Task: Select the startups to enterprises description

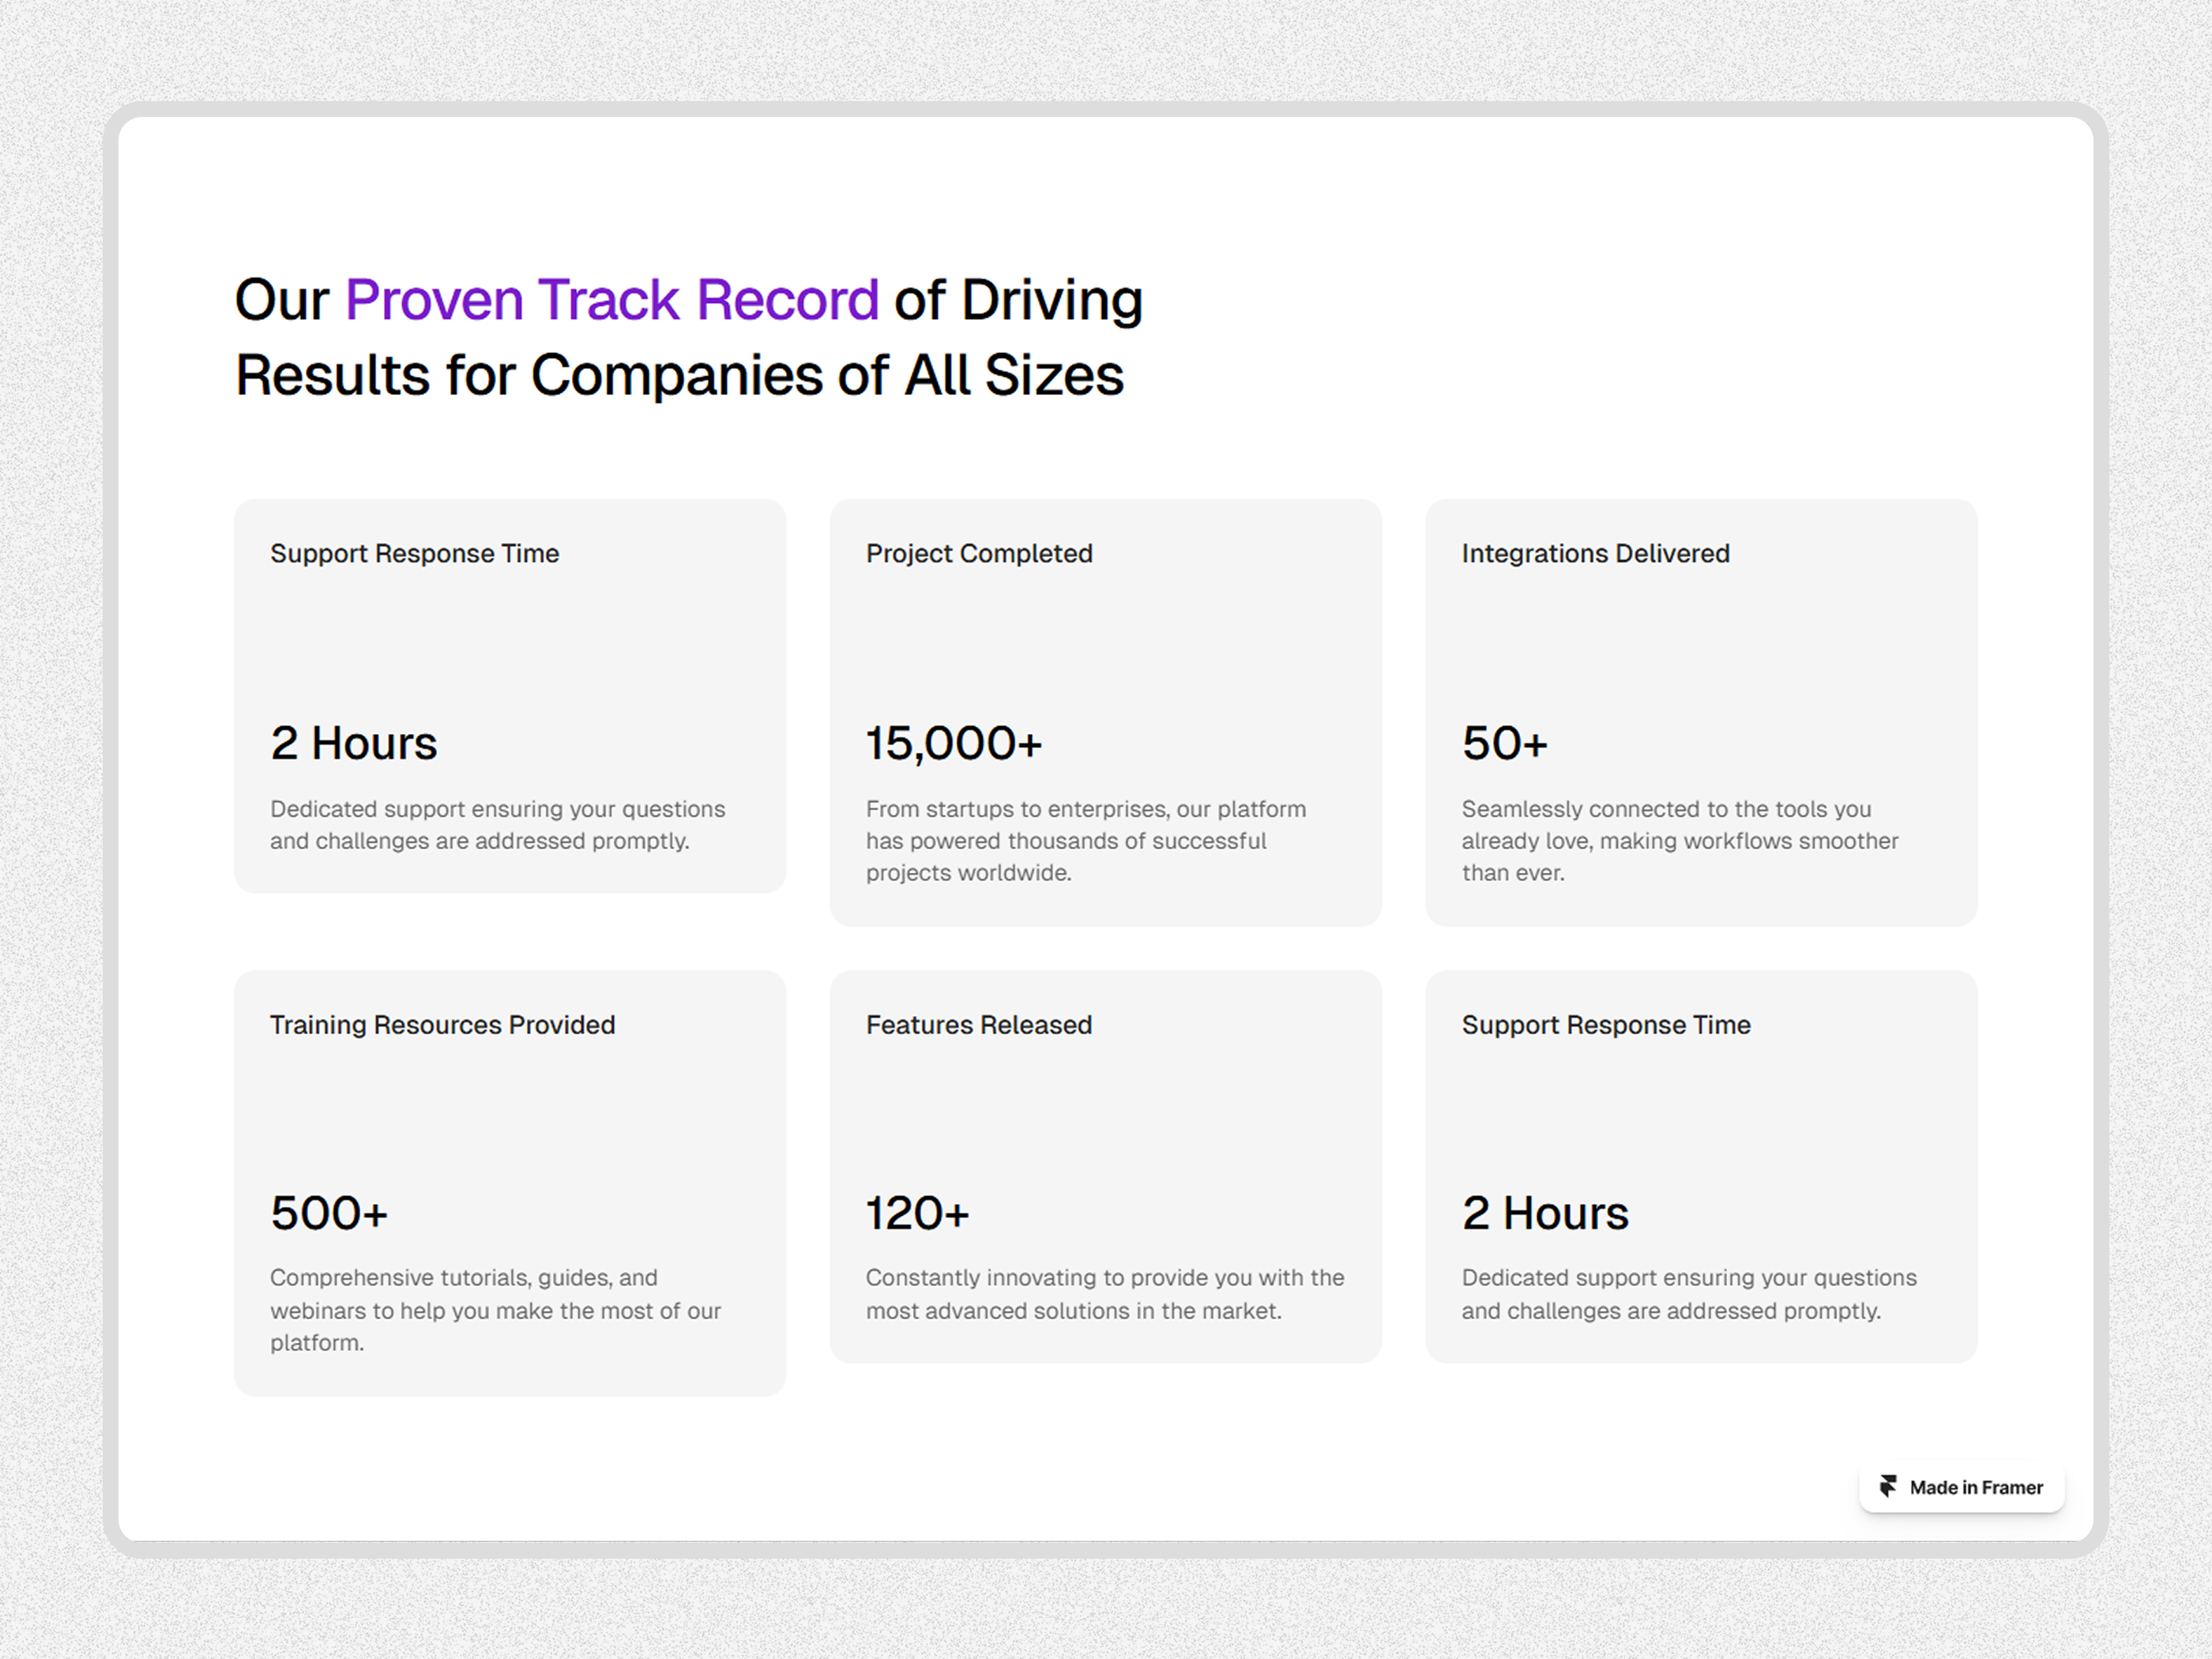Action: (1085, 840)
